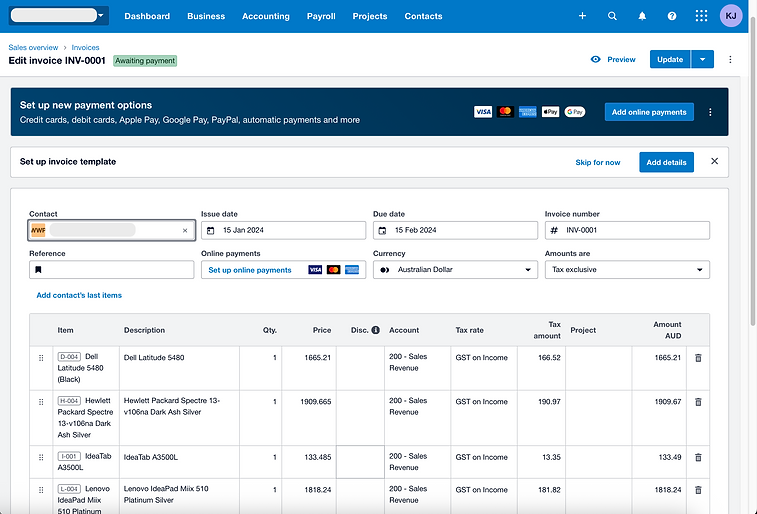Click the Contact field
This screenshot has height=514, width=757.
pyautogui.click(x=112, y=230)
